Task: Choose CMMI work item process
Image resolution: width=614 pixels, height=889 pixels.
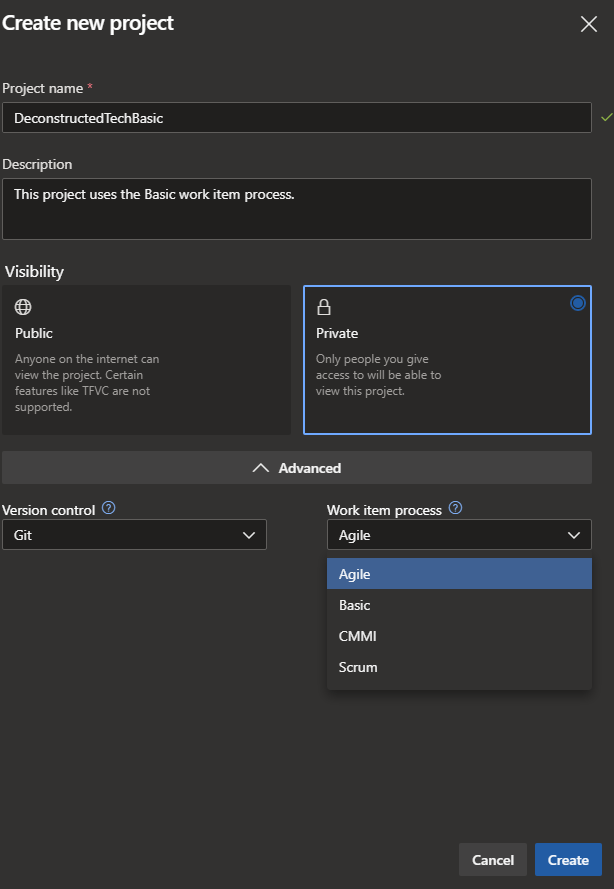Action: click(x=458, y=636)
